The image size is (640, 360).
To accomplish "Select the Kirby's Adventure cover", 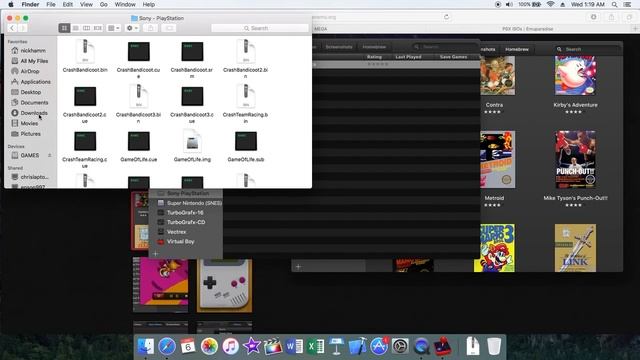I will pyautogui.click(x=575, y=76).
